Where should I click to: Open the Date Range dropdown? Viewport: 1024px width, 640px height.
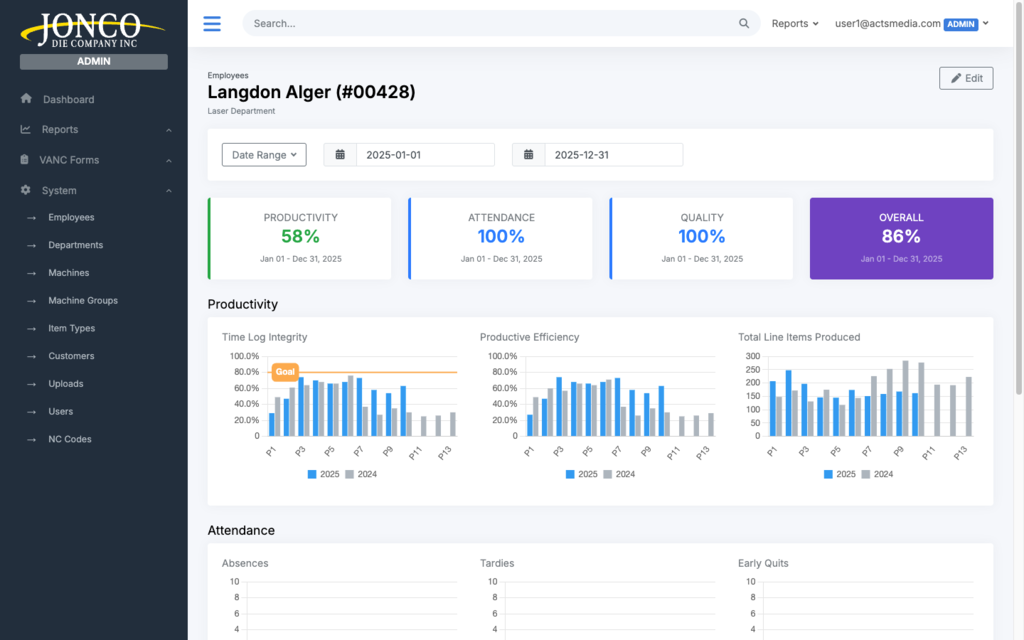coord(264,155)
